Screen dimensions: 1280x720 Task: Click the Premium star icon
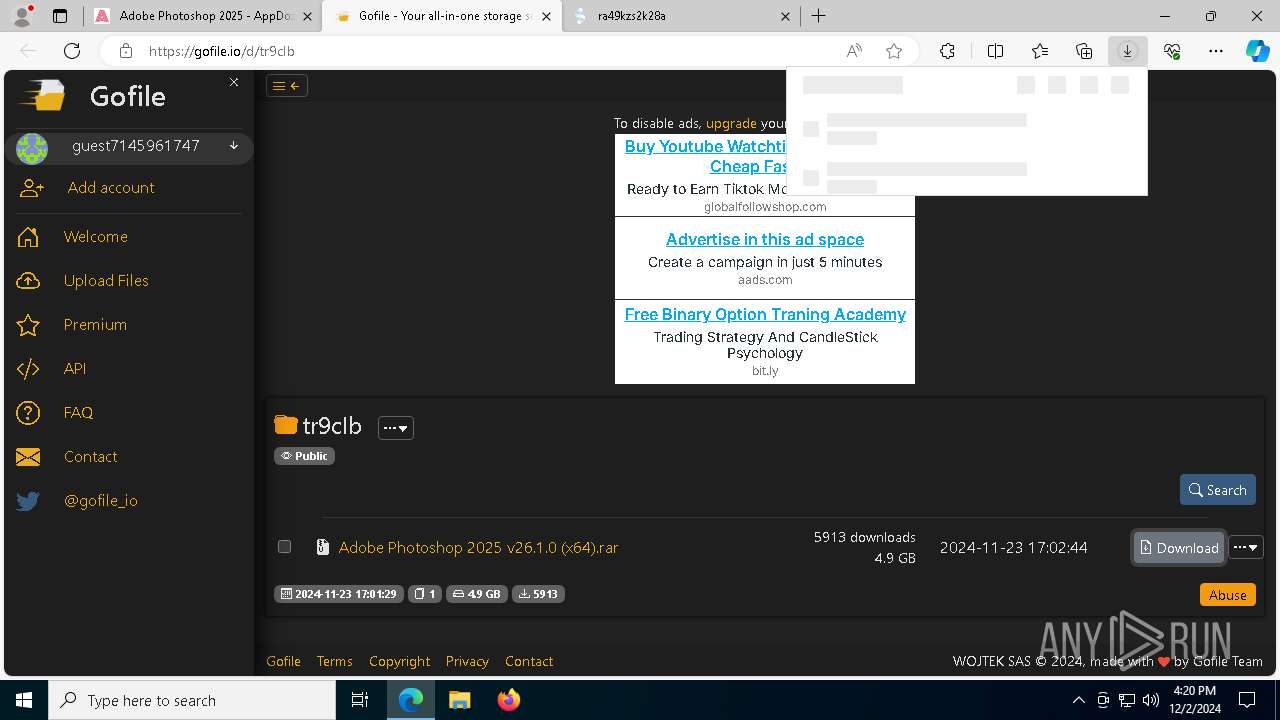[28, 325]
